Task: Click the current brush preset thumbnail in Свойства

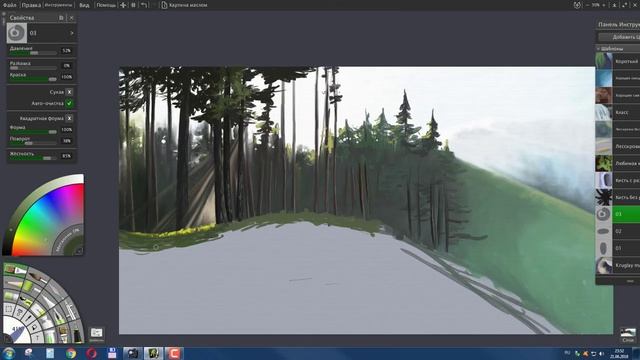Action: click(x=17, y=33)
